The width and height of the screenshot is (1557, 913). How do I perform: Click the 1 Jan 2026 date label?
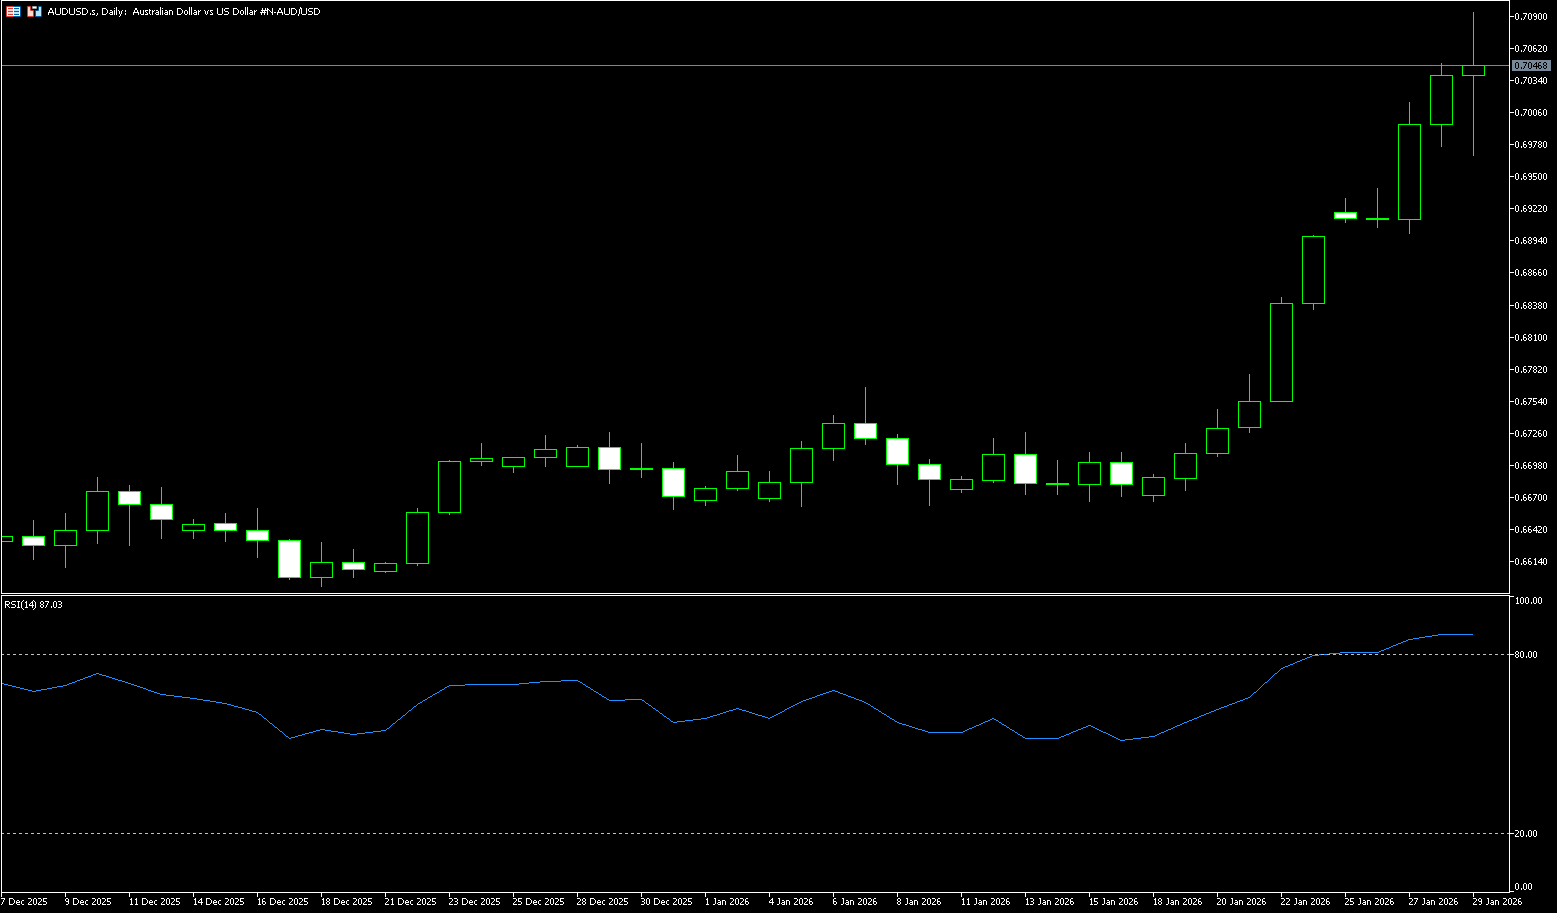(x=727, y=902)
